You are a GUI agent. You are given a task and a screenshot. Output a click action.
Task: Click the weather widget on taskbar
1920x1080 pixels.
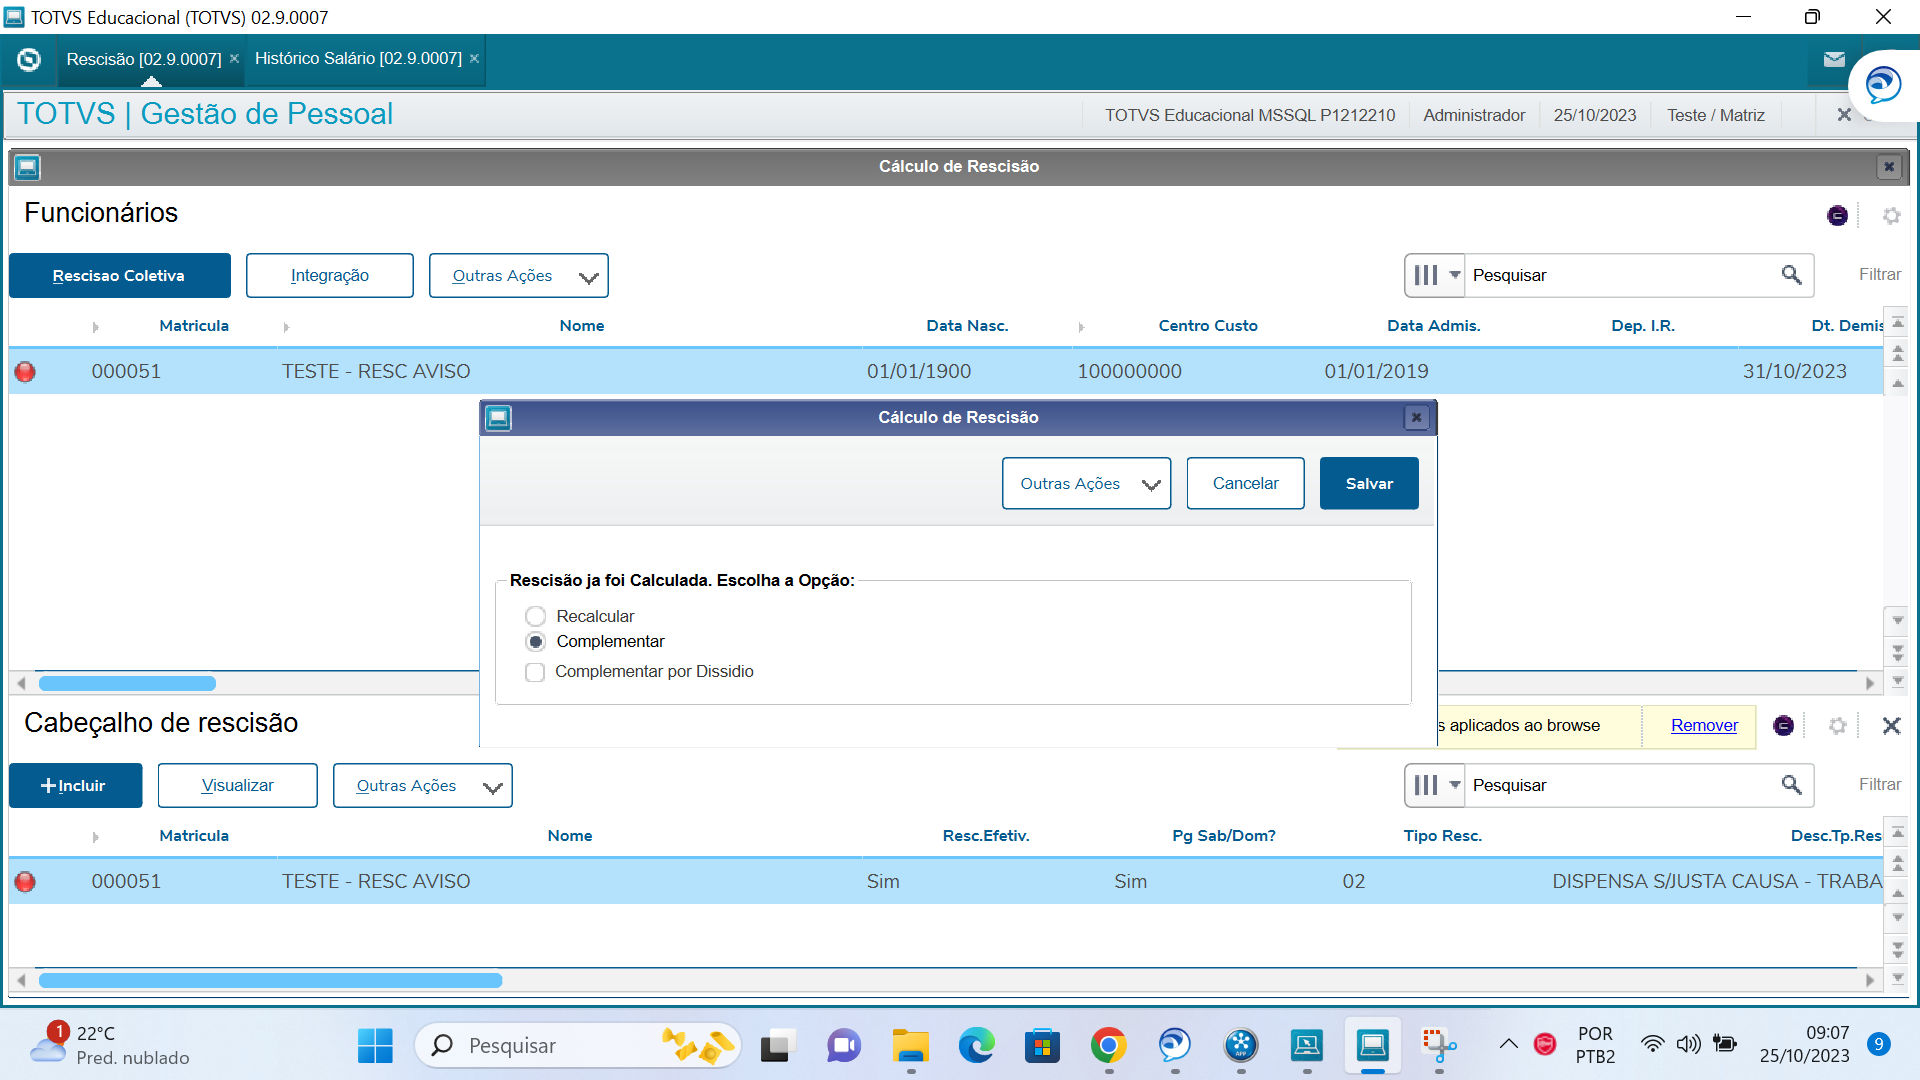tap(108, 1046)
